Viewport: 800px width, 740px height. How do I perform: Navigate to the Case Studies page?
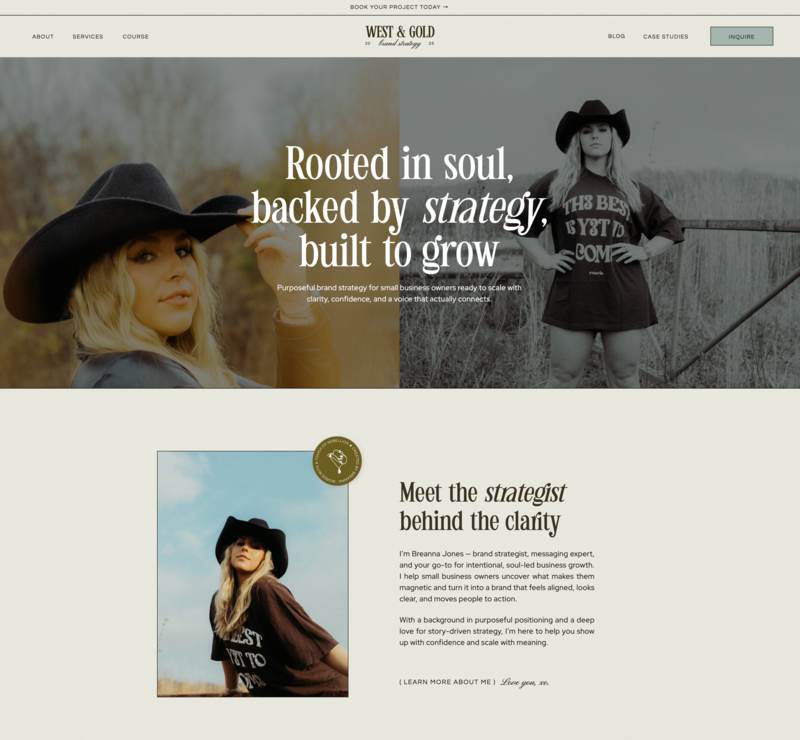pos(665,37)
